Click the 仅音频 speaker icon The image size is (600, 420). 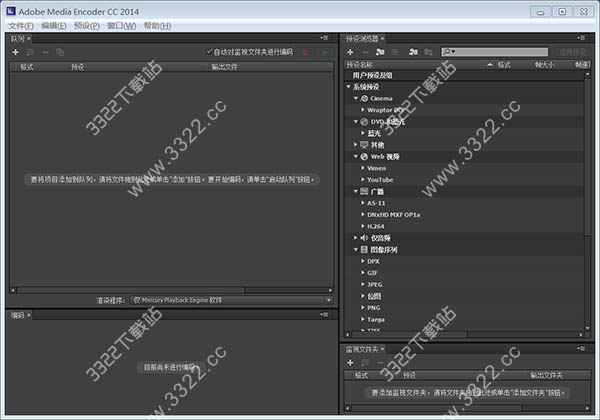[364, 238]
